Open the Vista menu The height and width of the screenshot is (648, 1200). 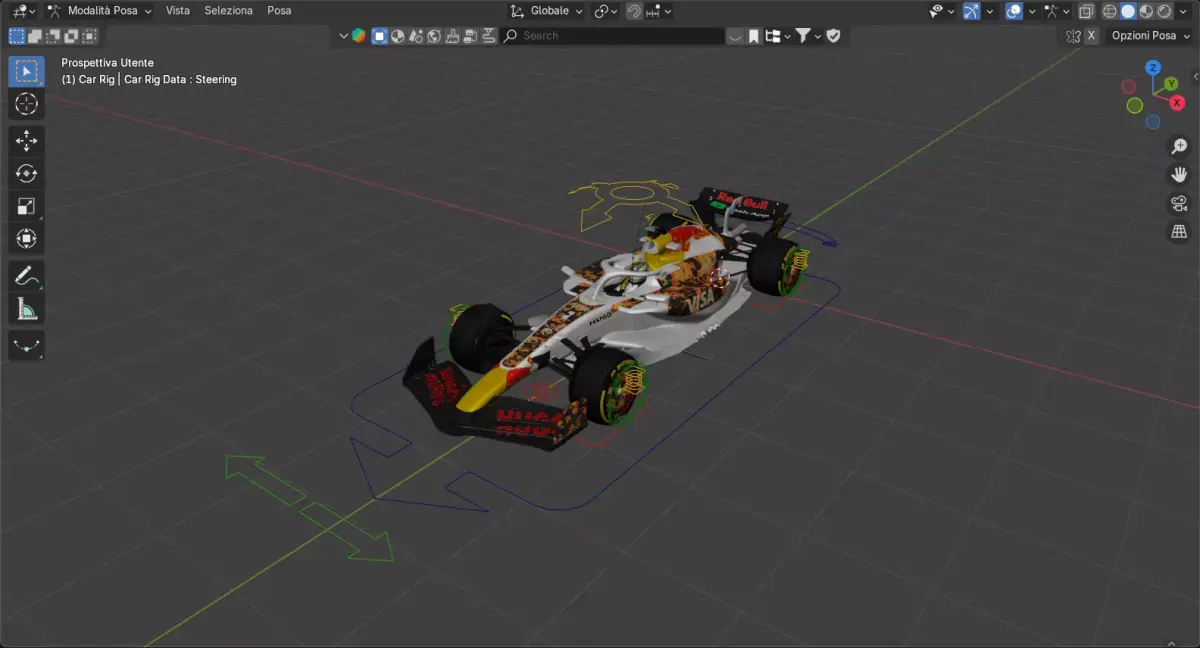(x=178, y=11)
